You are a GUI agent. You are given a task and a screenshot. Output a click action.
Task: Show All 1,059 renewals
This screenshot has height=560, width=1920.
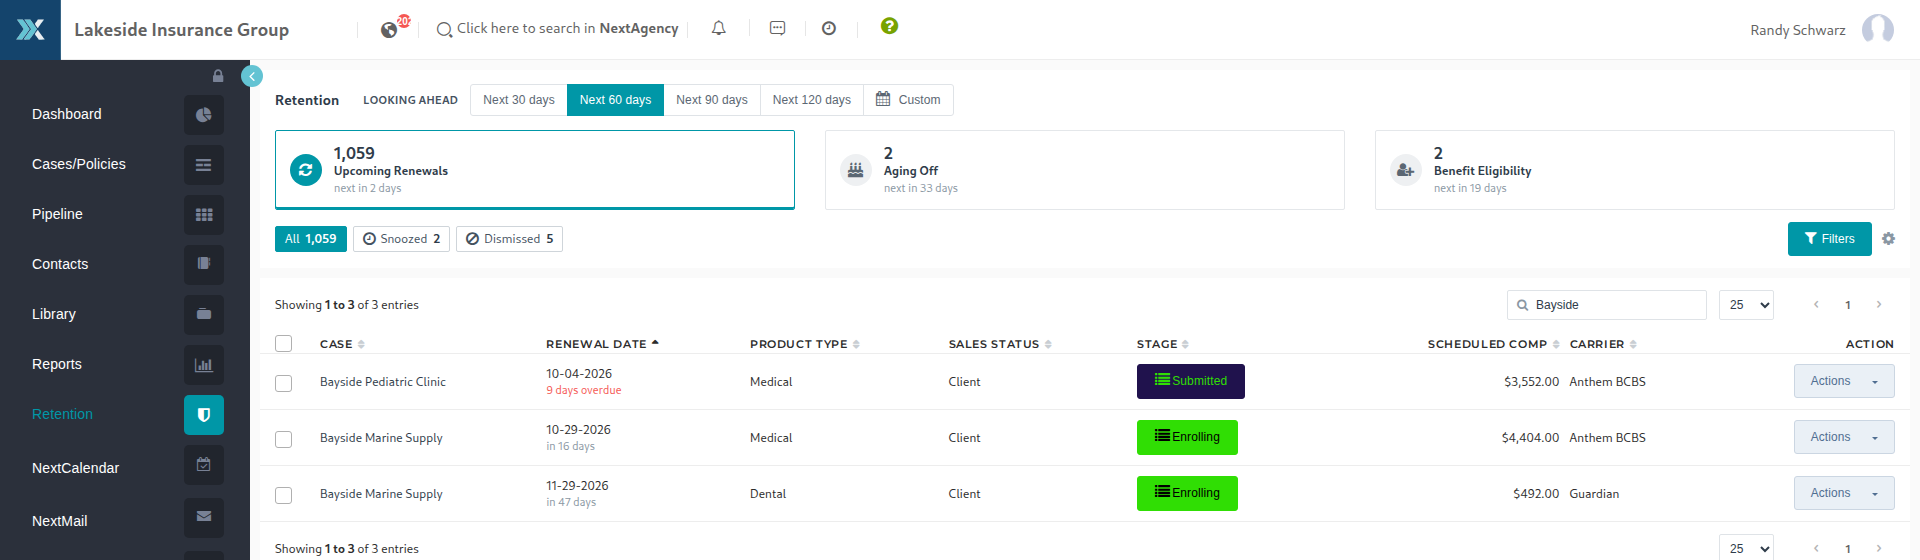tap(311, 239)
